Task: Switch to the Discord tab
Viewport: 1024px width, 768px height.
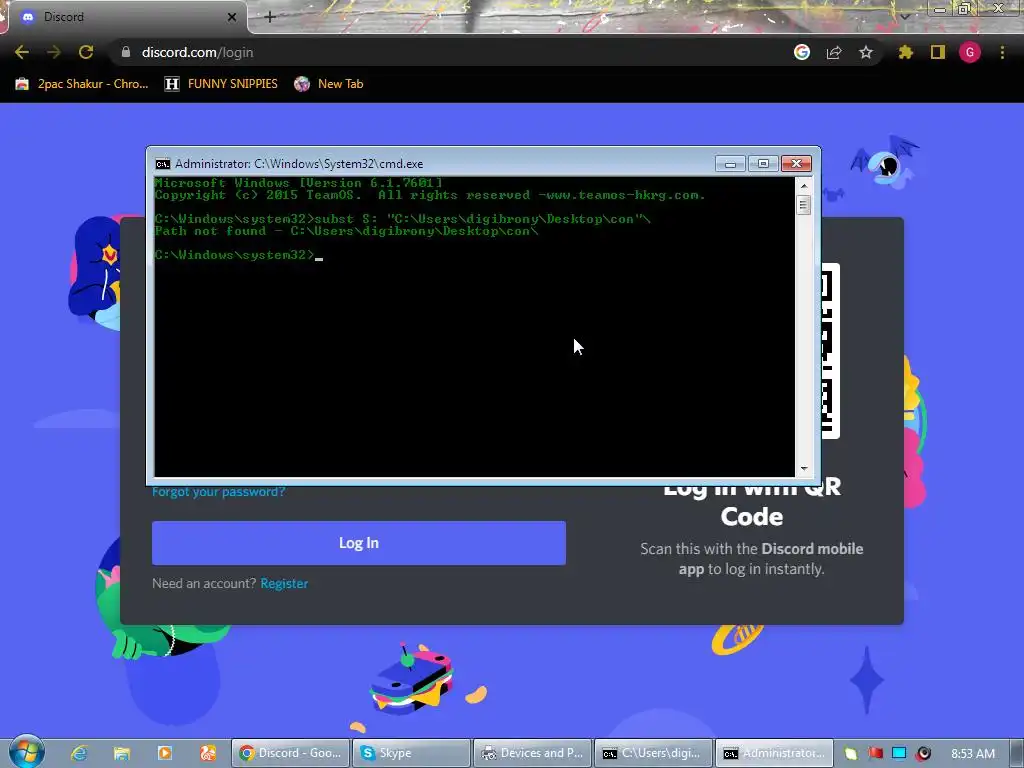Action: [x=124, y=17]
